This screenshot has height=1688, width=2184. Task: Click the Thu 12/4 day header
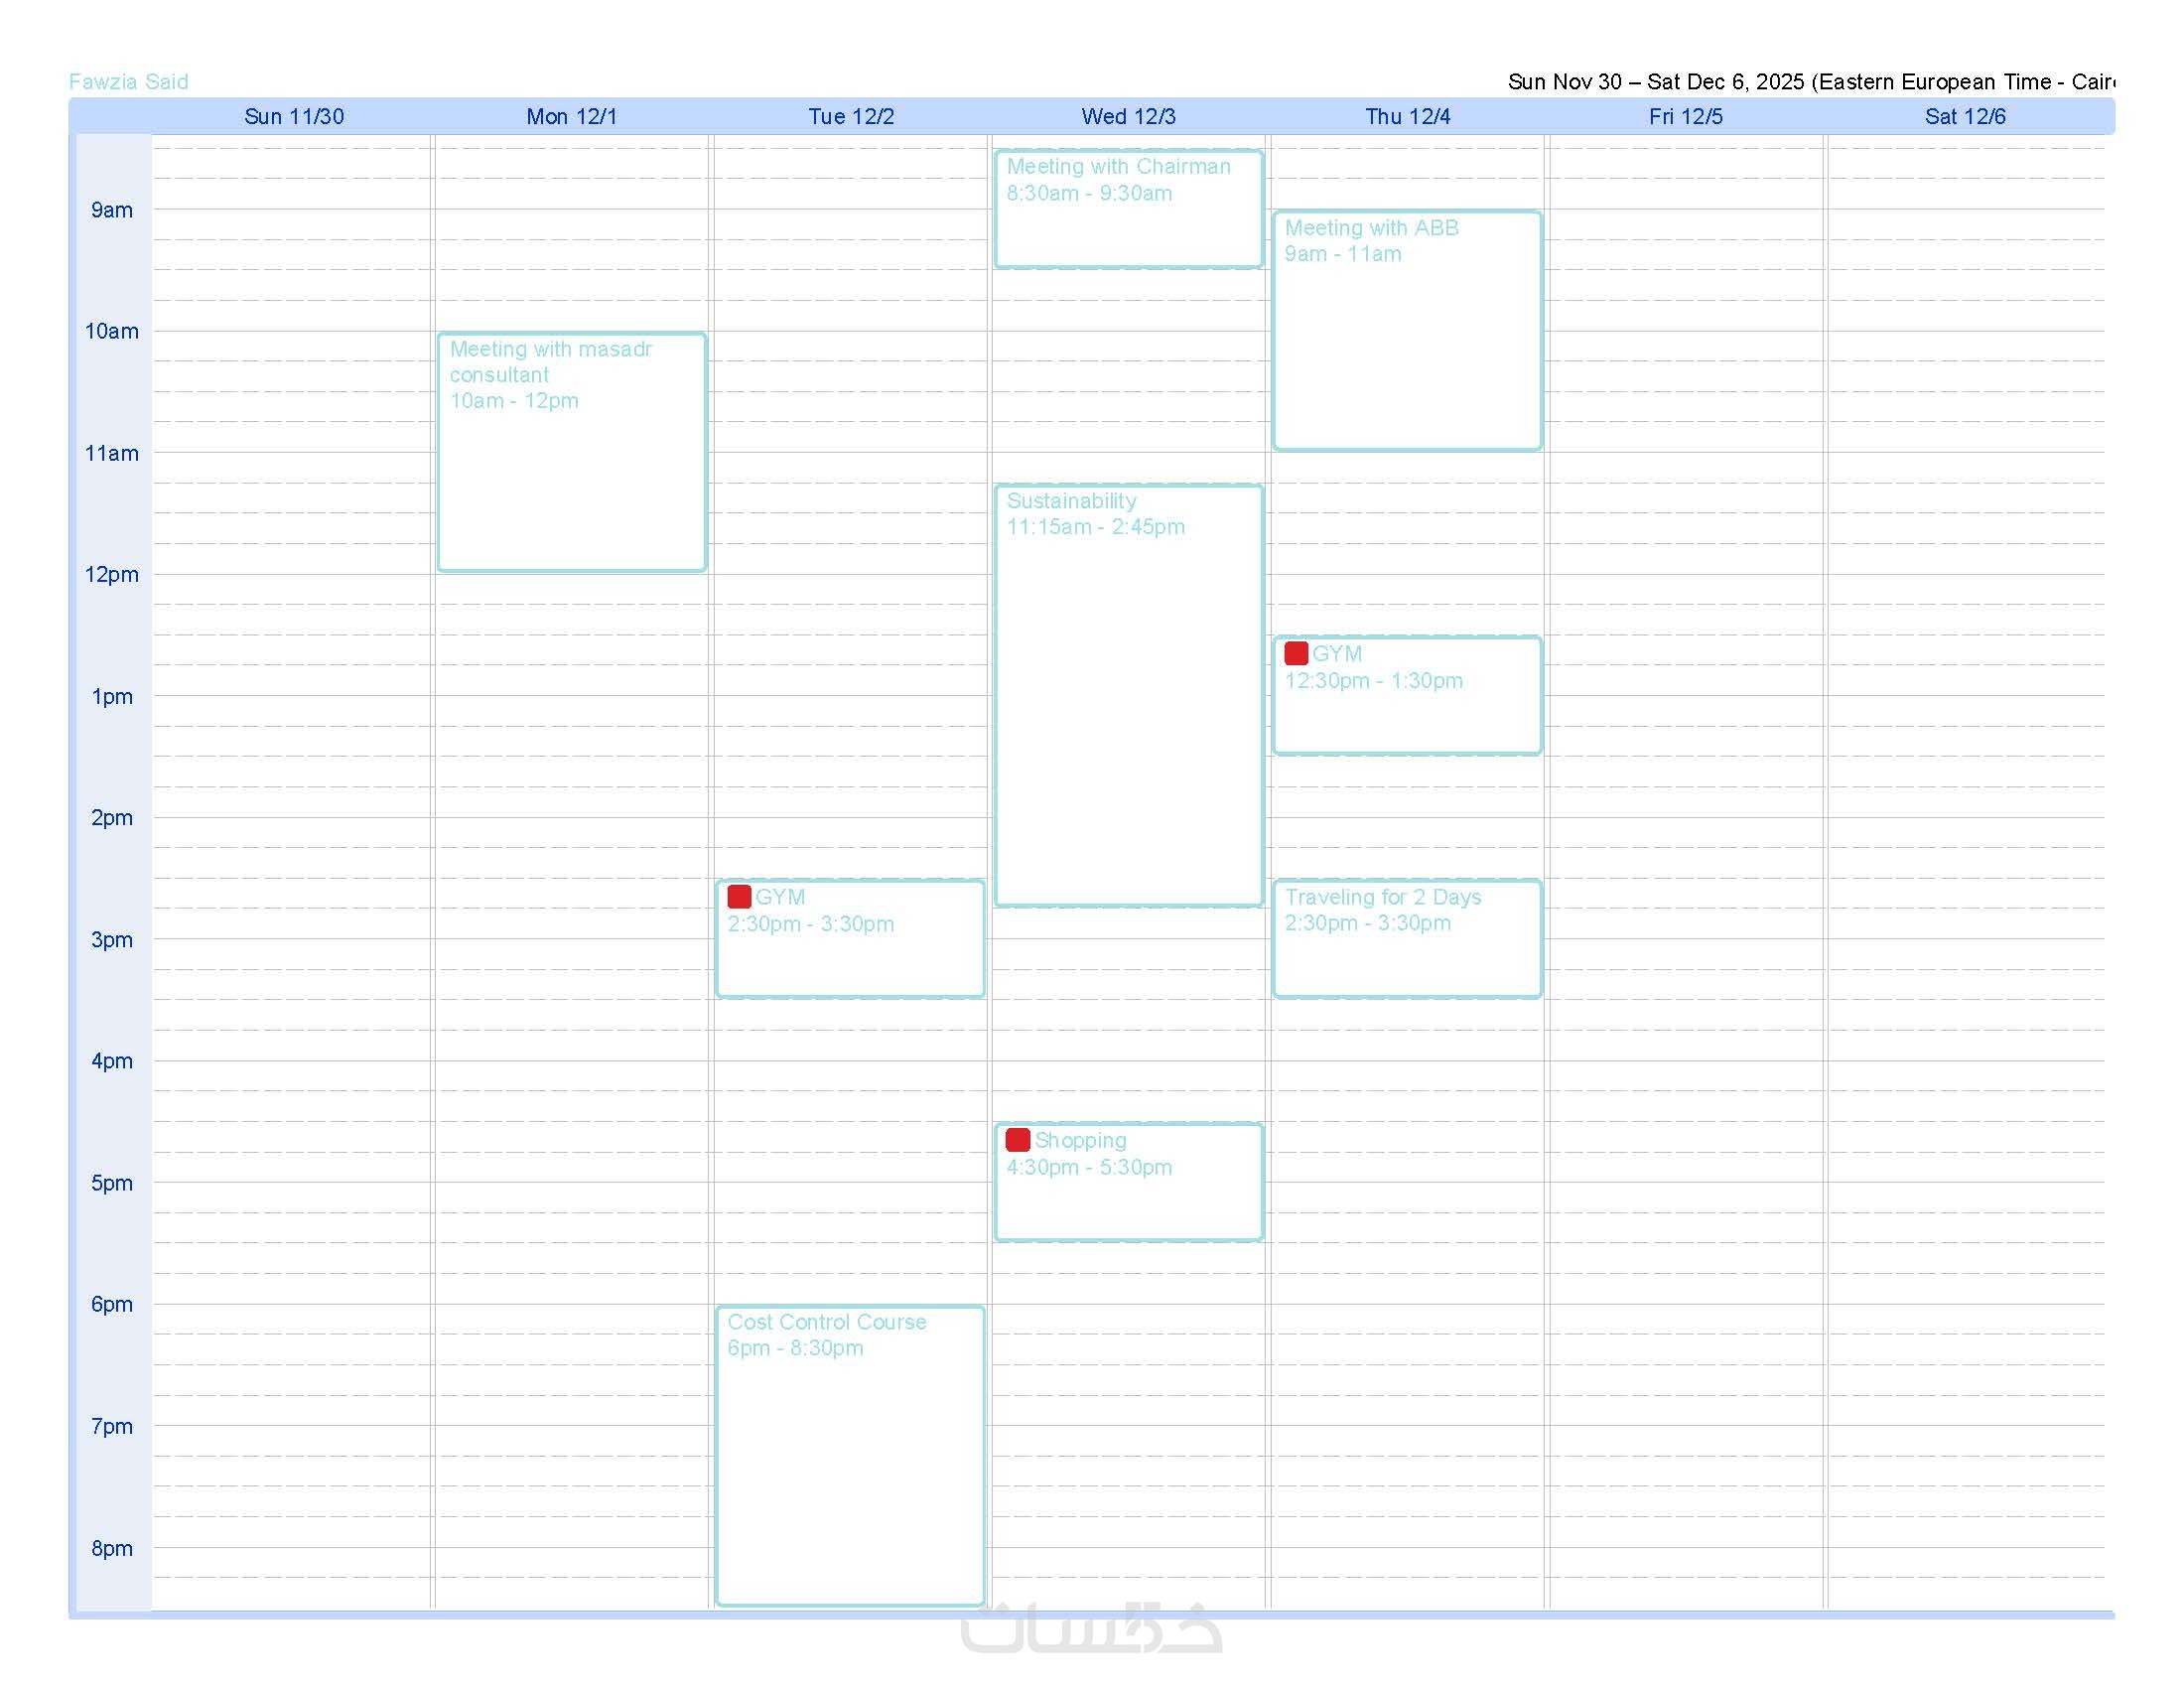point(1407,117)
